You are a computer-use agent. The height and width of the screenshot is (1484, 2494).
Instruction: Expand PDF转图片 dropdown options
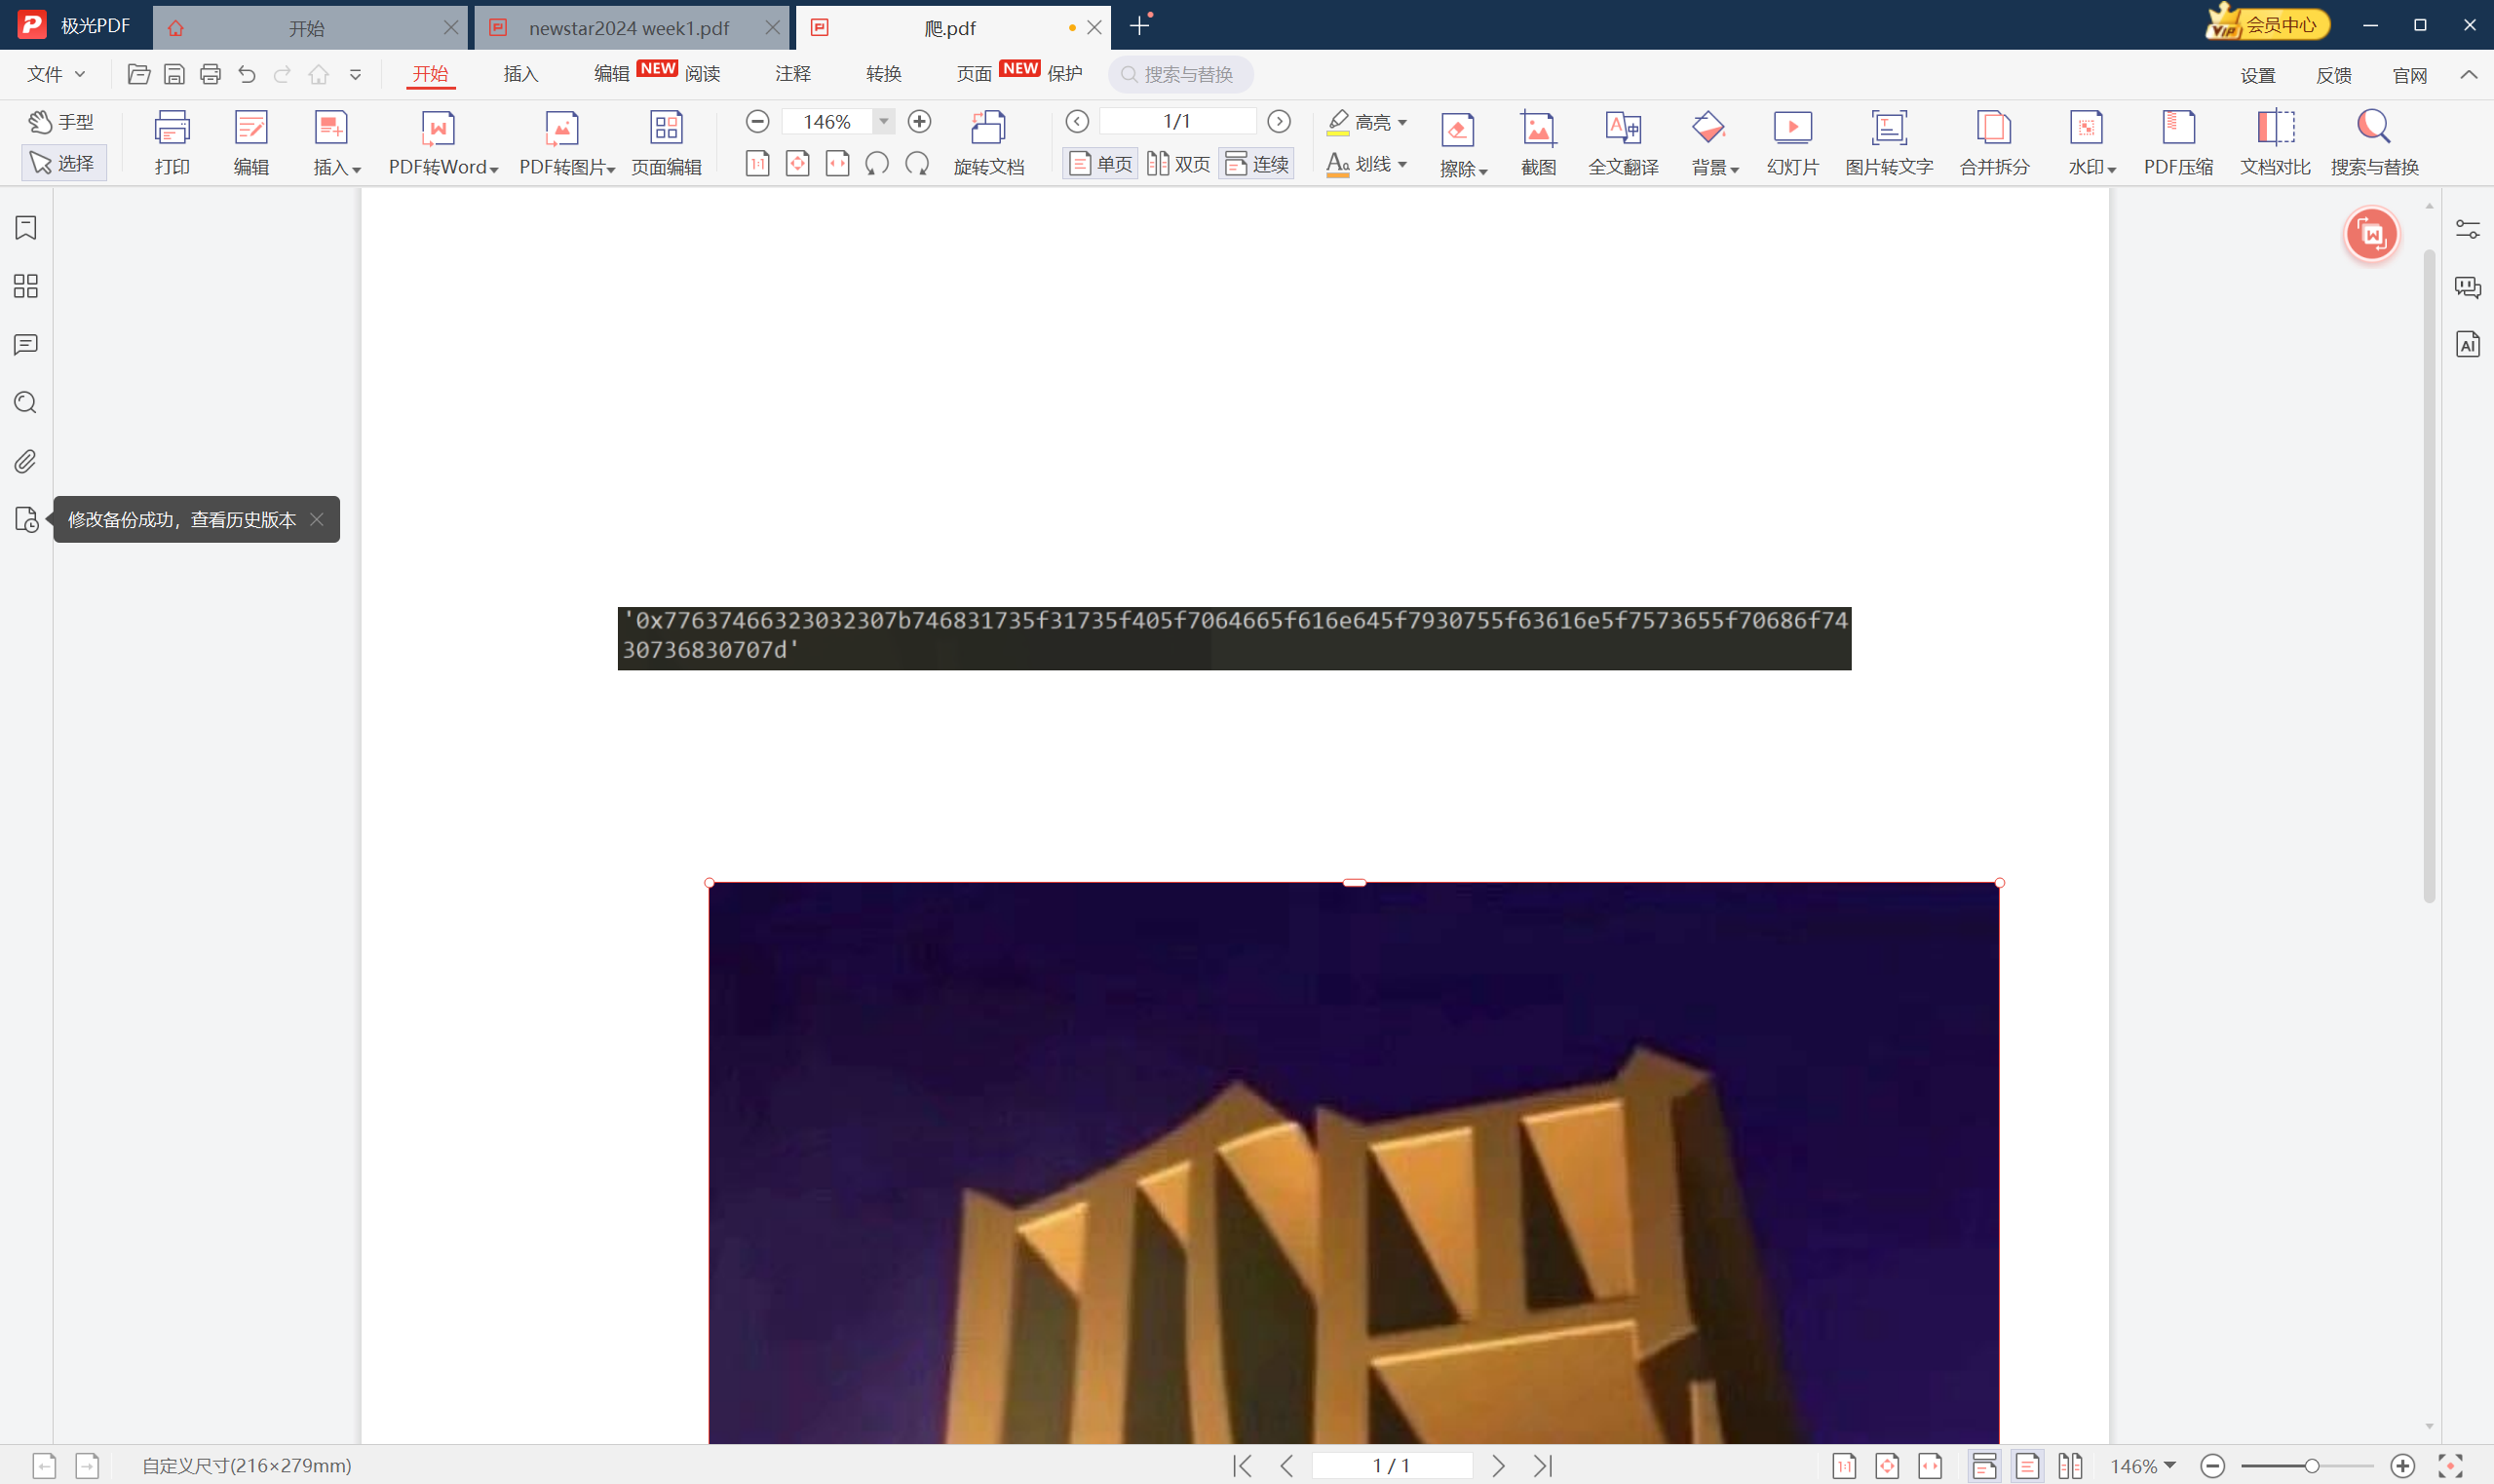click(x=610, y=169)
